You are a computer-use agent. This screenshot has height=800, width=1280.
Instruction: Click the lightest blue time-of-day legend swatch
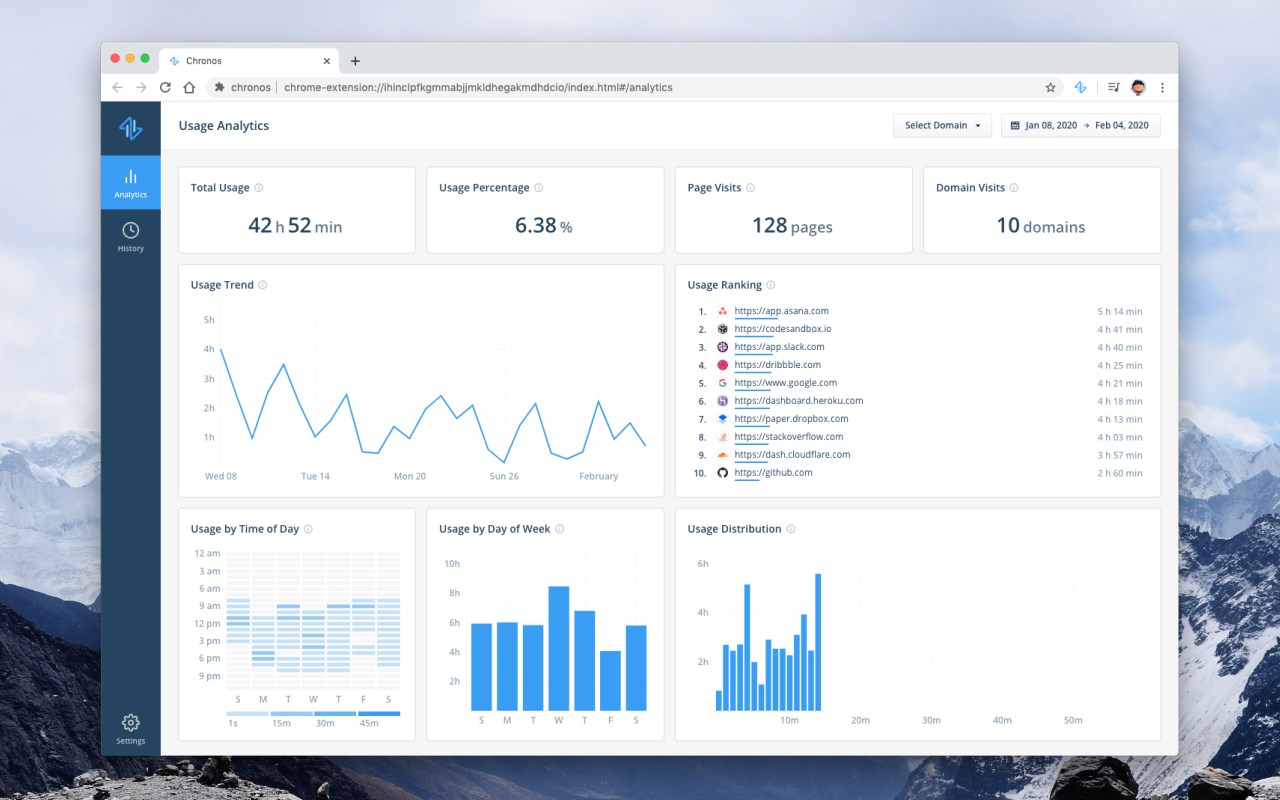(x=248, y=713)
